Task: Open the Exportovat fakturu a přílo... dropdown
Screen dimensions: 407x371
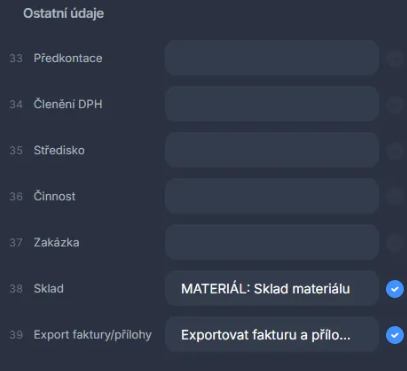Action: 272,334
